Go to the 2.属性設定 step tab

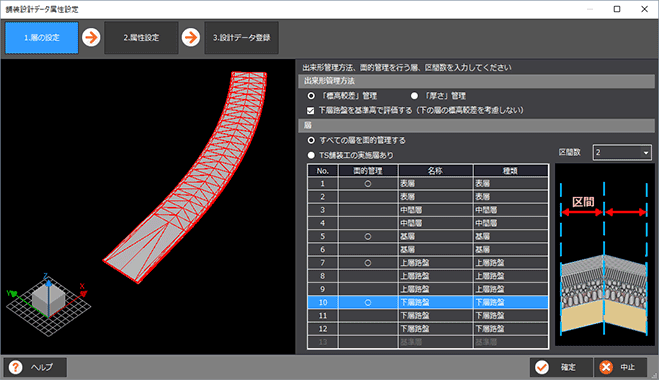click(141, 37)
